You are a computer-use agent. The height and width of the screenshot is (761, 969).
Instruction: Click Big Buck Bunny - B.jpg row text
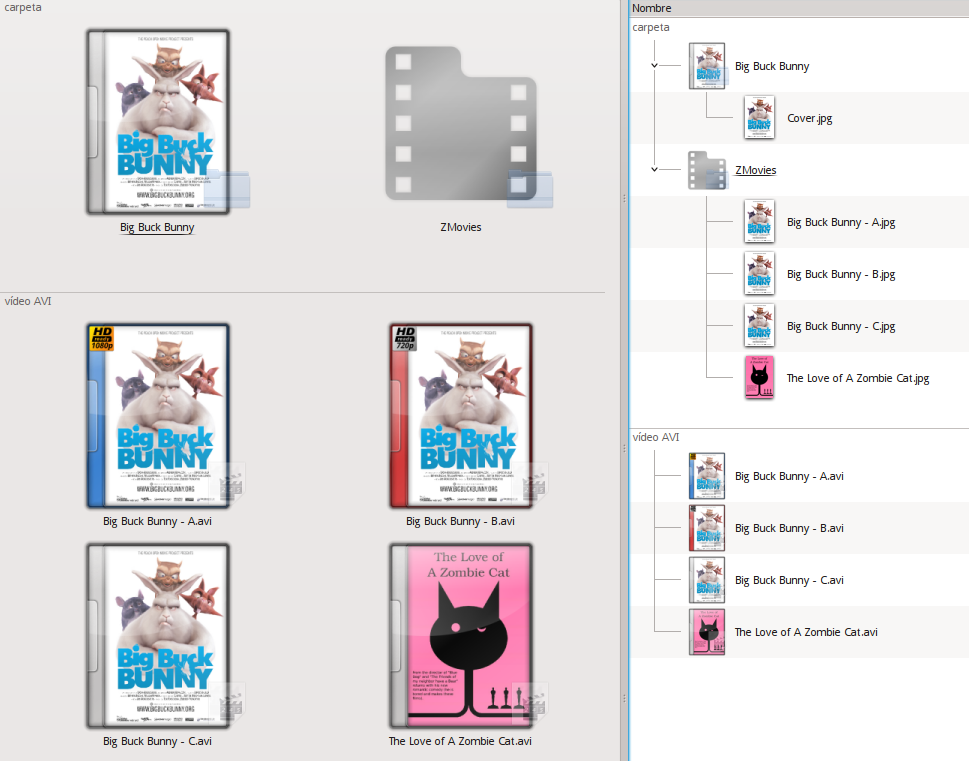841,274
